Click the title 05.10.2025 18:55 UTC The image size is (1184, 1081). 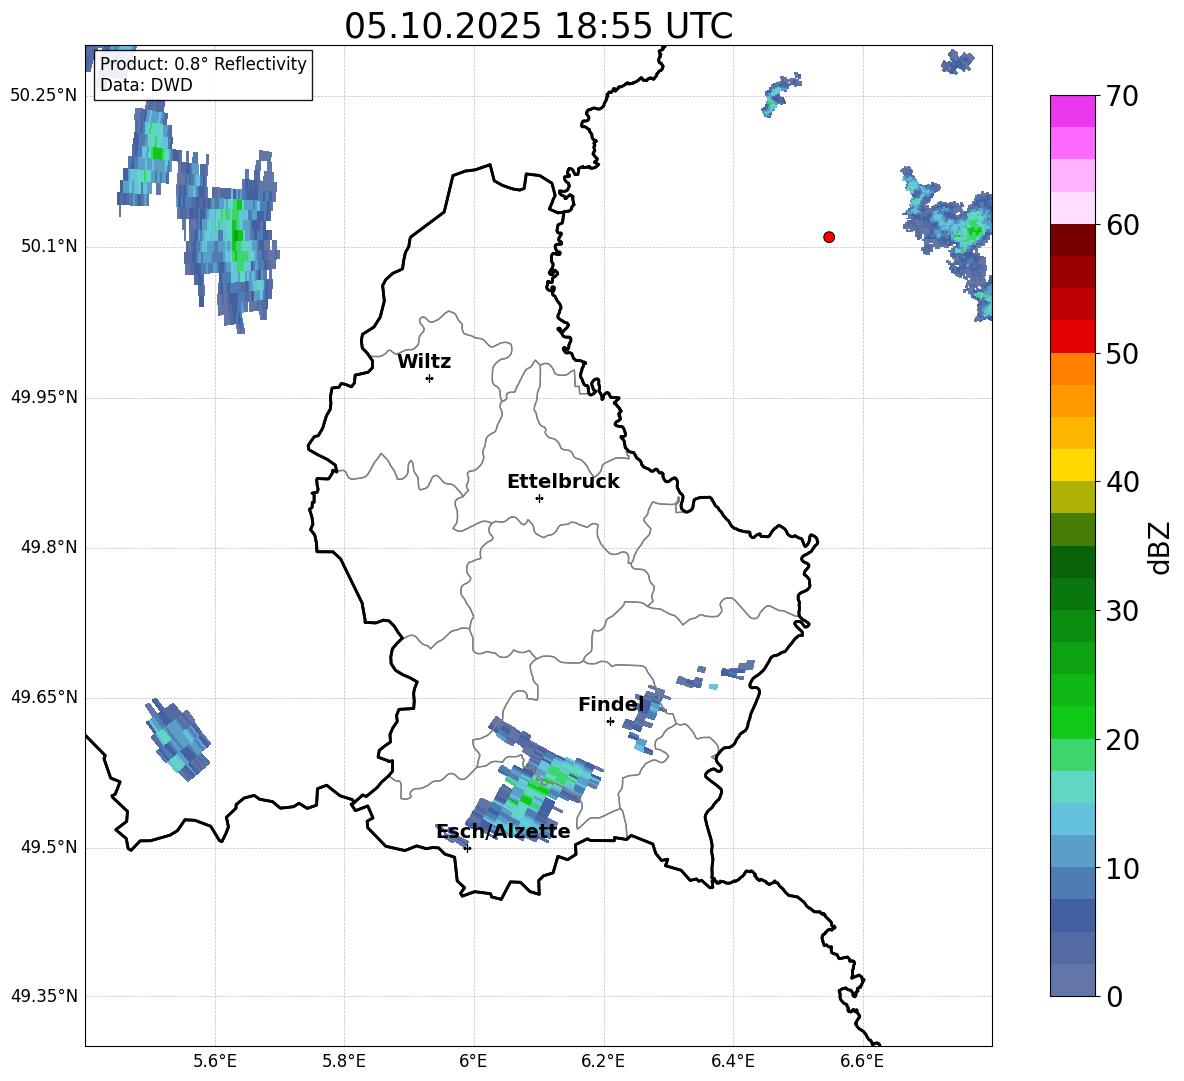tap(538, 26)
